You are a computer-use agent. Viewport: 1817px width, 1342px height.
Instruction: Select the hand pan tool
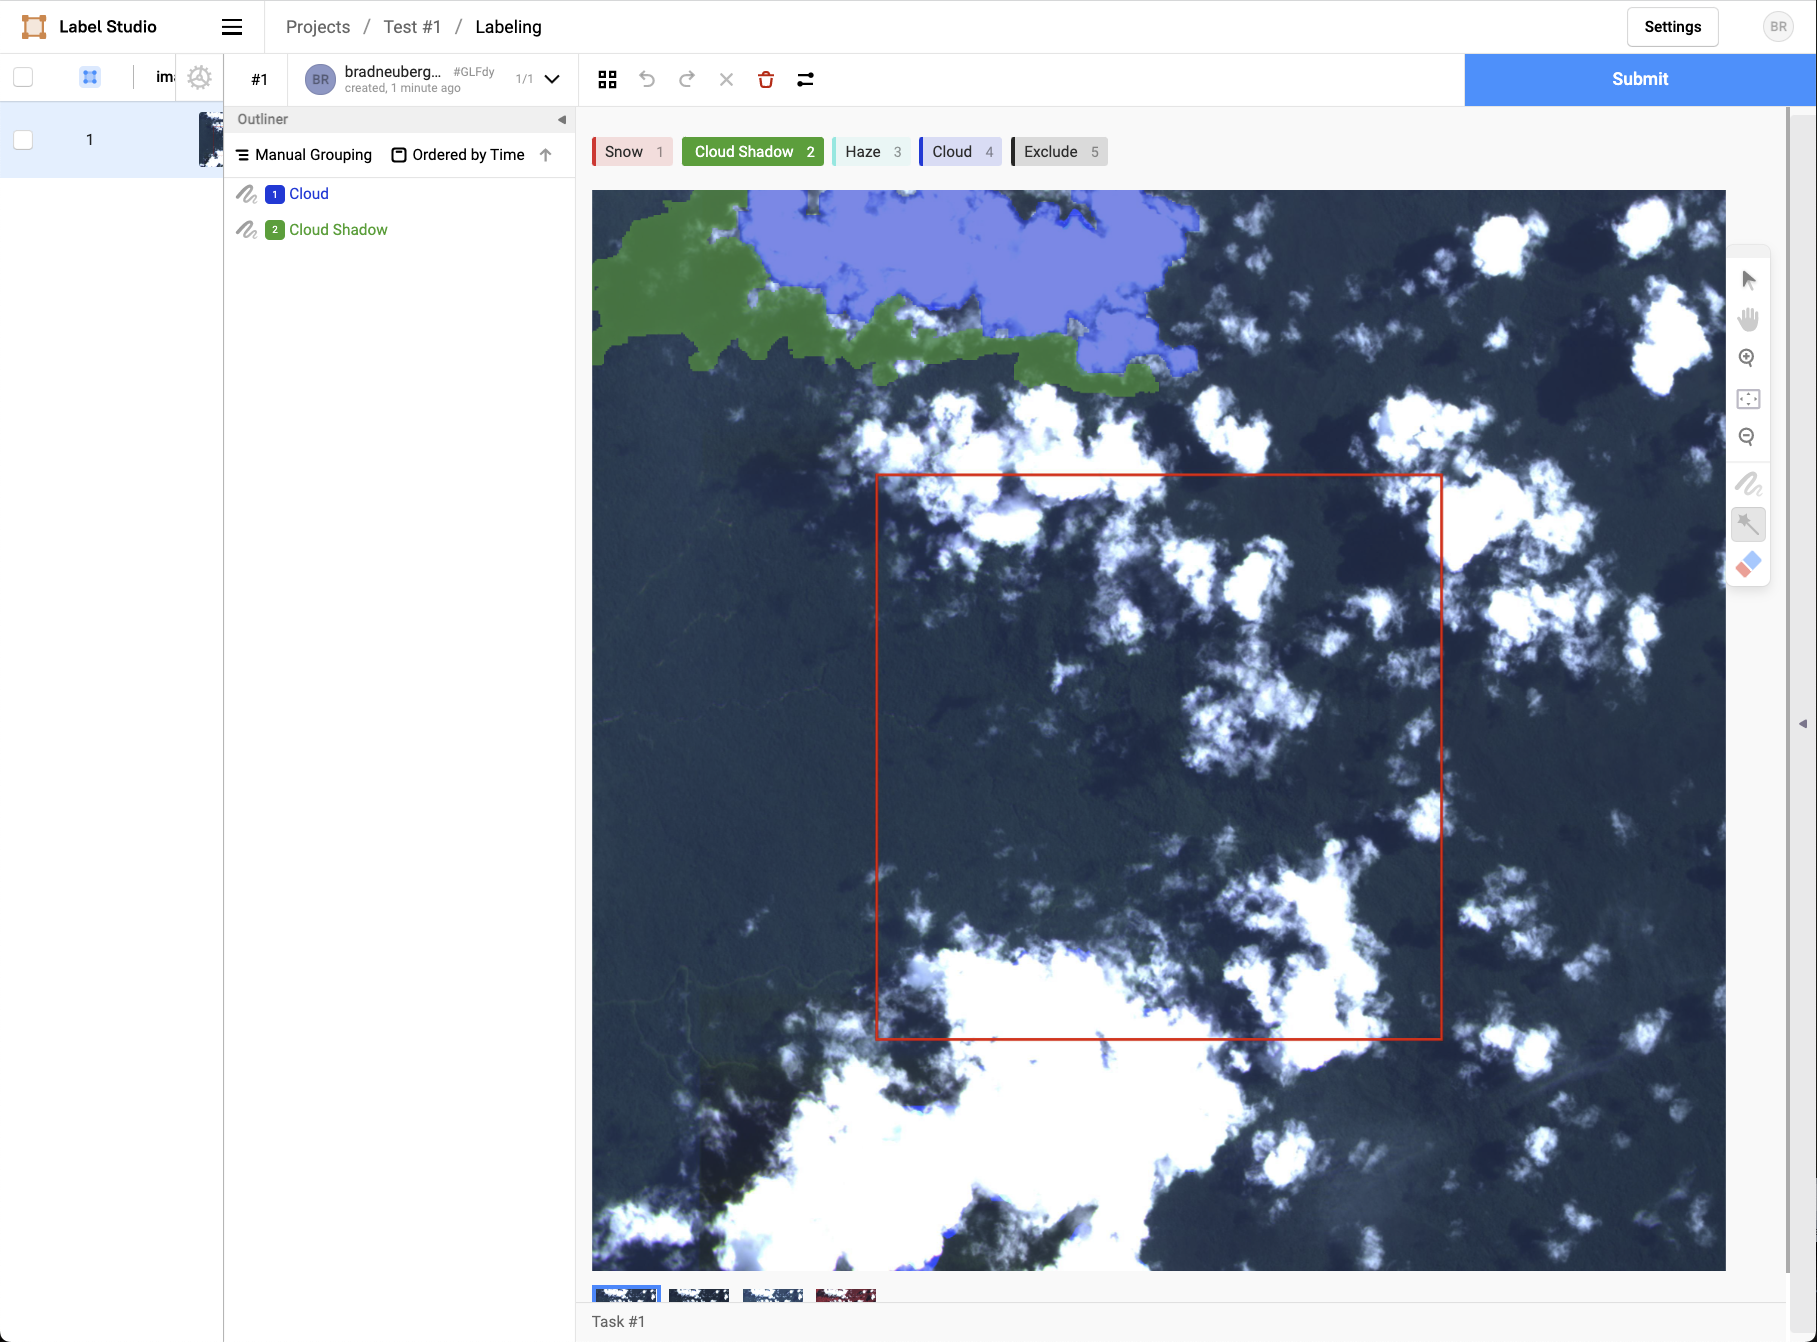tap(1748, 319)
